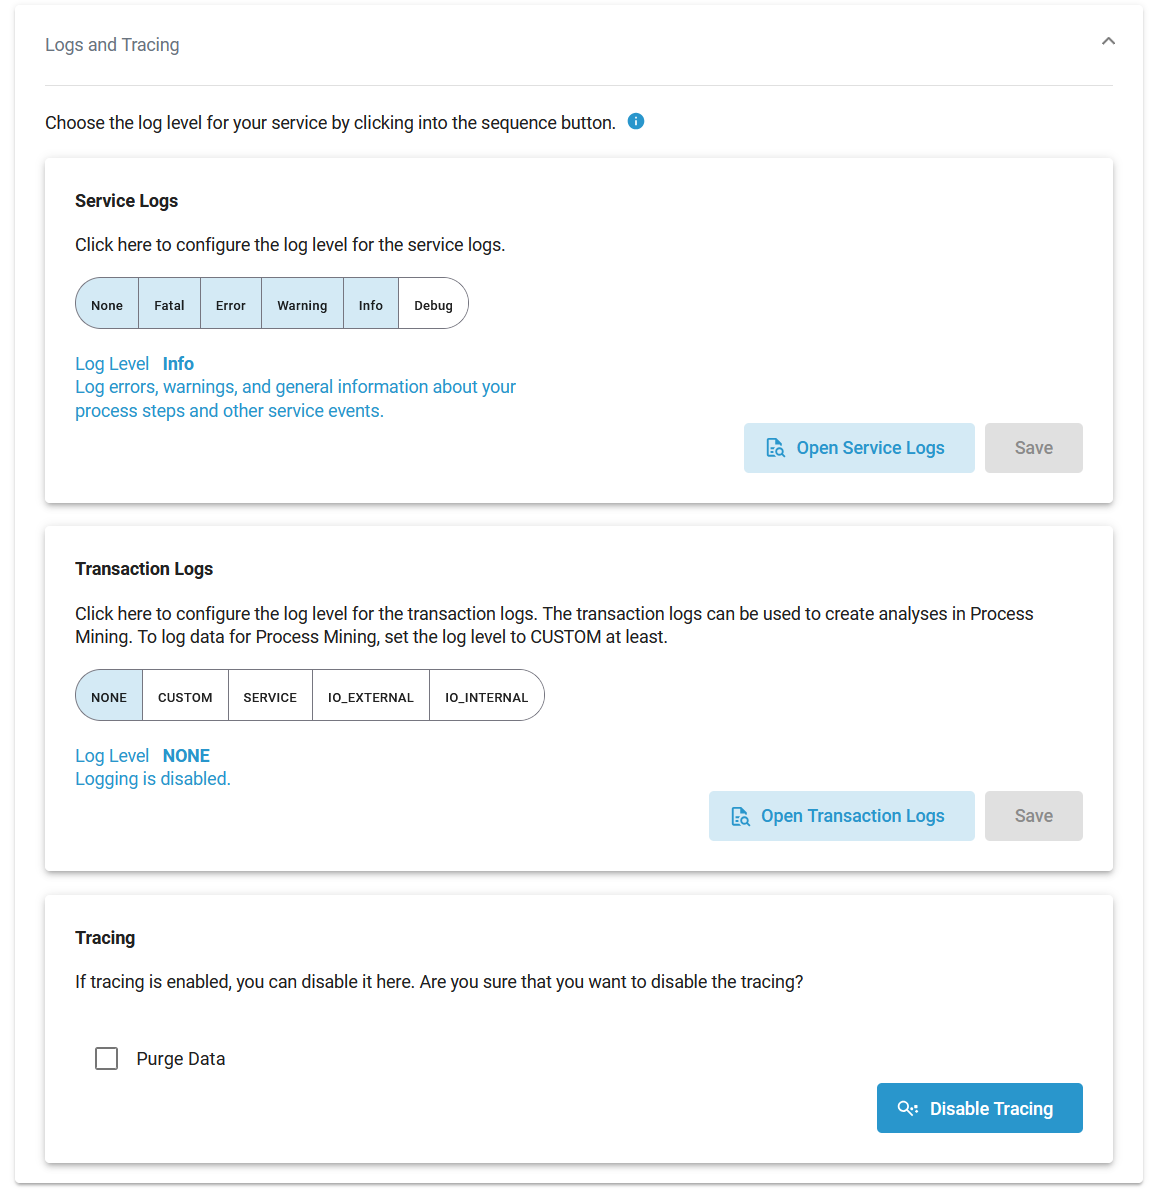Screen dimensions: 1157x1195
Task: Select IO_INTERNAL transaction log level
Action: click(x=486, y=697)
